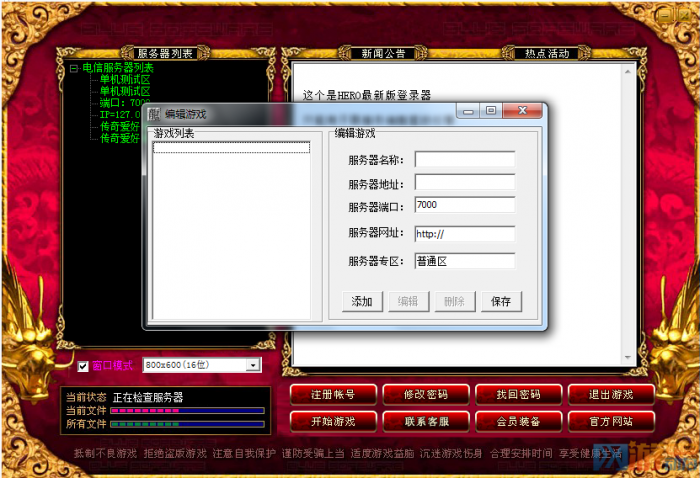Close the 编辑游戏 dialog

[x=524, y=112]
